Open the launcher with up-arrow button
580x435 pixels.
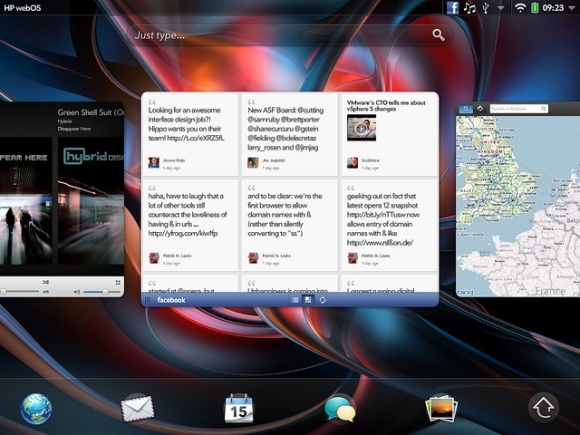[543, 407]
